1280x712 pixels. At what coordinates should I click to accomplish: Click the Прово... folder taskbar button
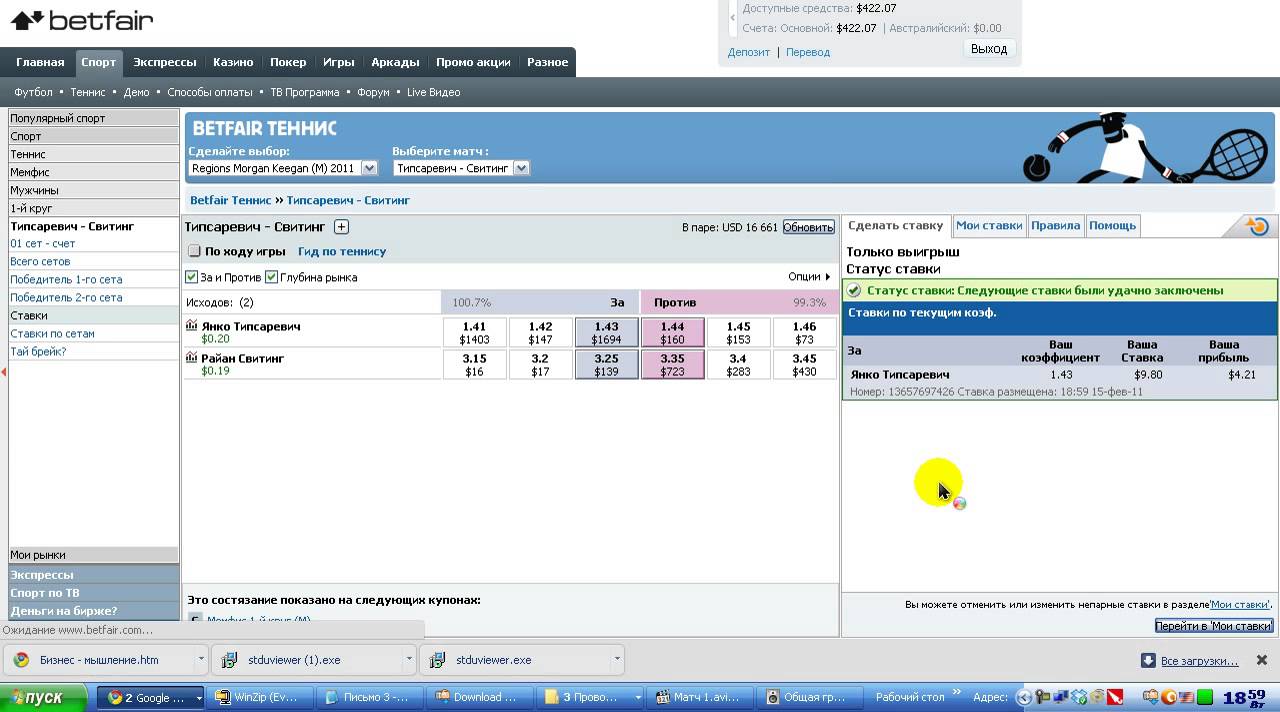click(x=590, y=697)
